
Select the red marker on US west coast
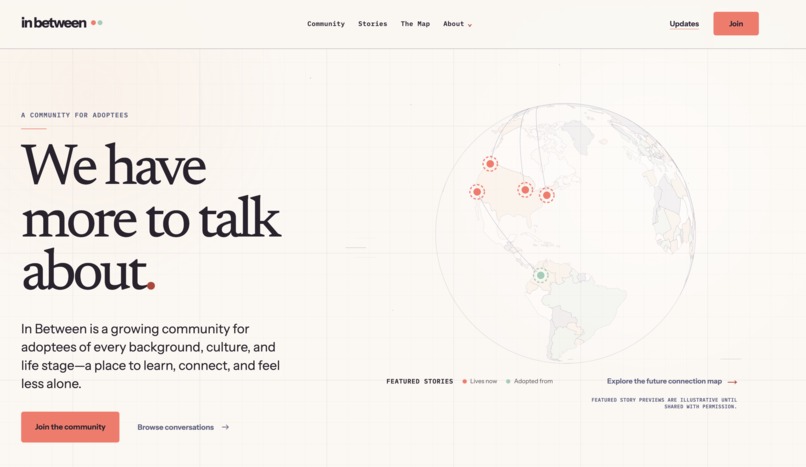[x=477, y=192]
